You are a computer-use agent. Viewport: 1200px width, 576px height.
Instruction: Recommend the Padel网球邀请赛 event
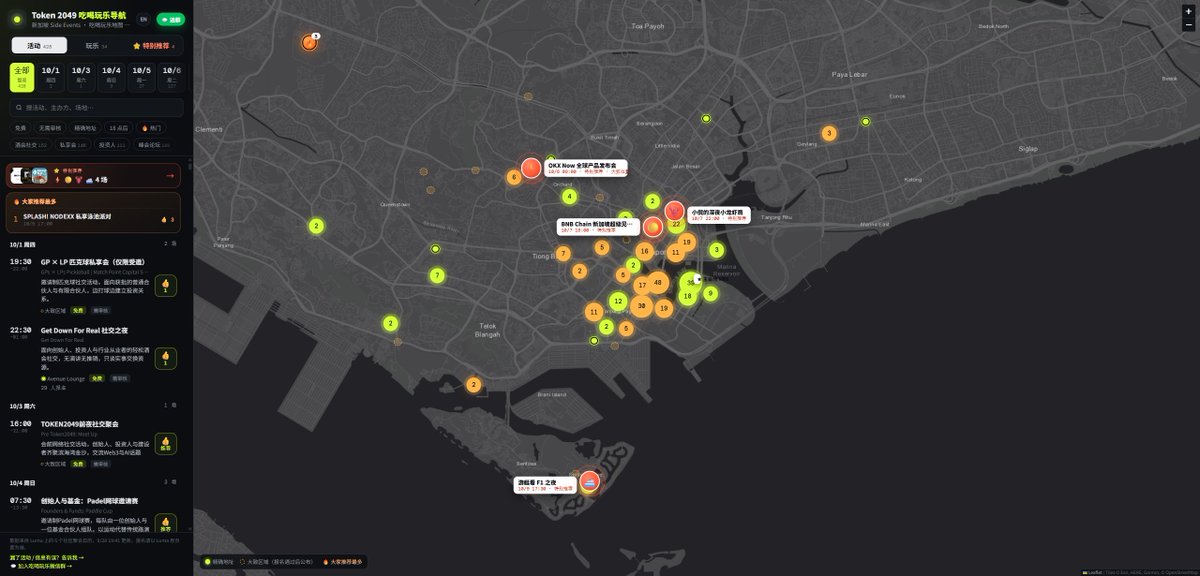[166, 524]
